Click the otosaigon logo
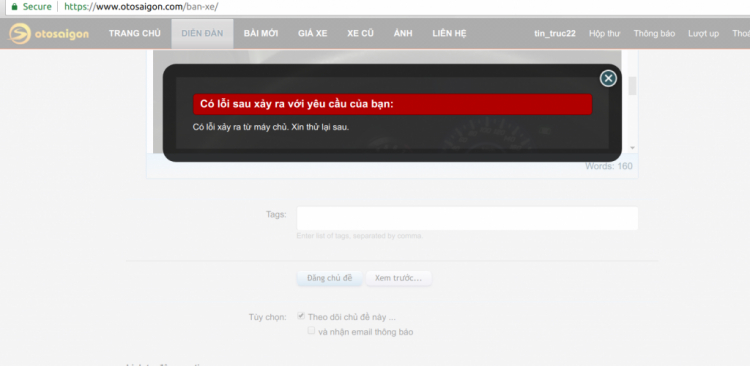Viewport: 750px width, 366px height. coord(49,34)
